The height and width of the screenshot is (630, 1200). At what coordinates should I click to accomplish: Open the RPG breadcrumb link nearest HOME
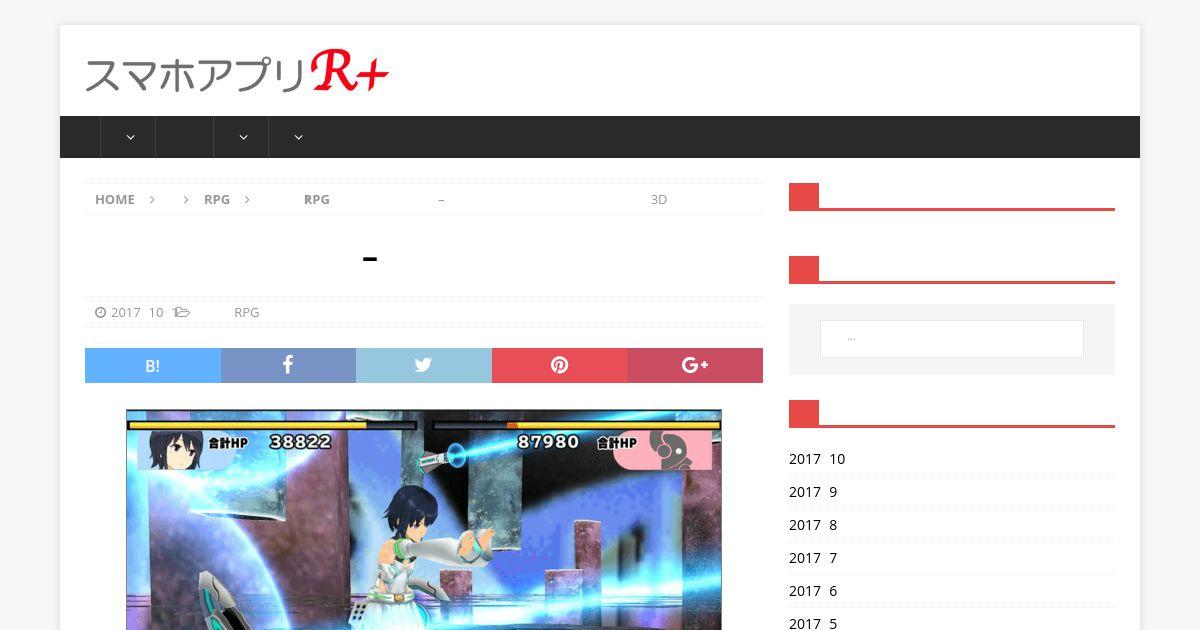(217, 199)
